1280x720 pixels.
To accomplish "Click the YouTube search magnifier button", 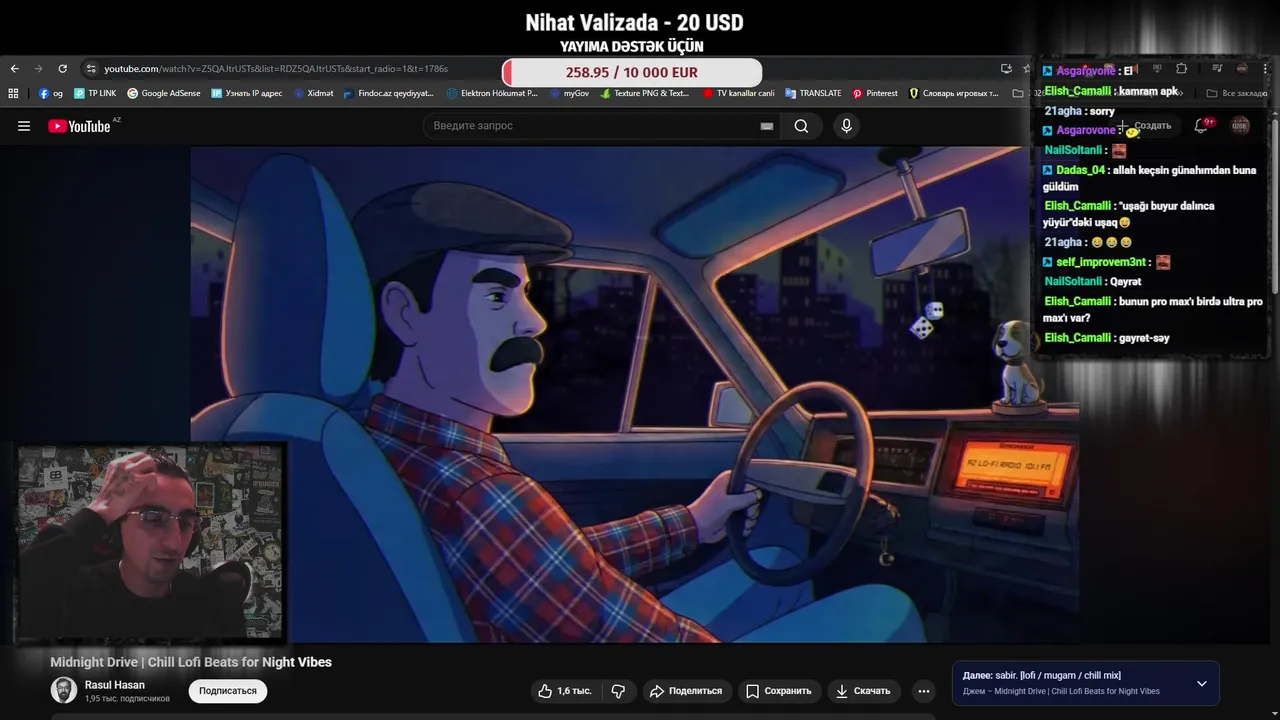I will point(801,126).
